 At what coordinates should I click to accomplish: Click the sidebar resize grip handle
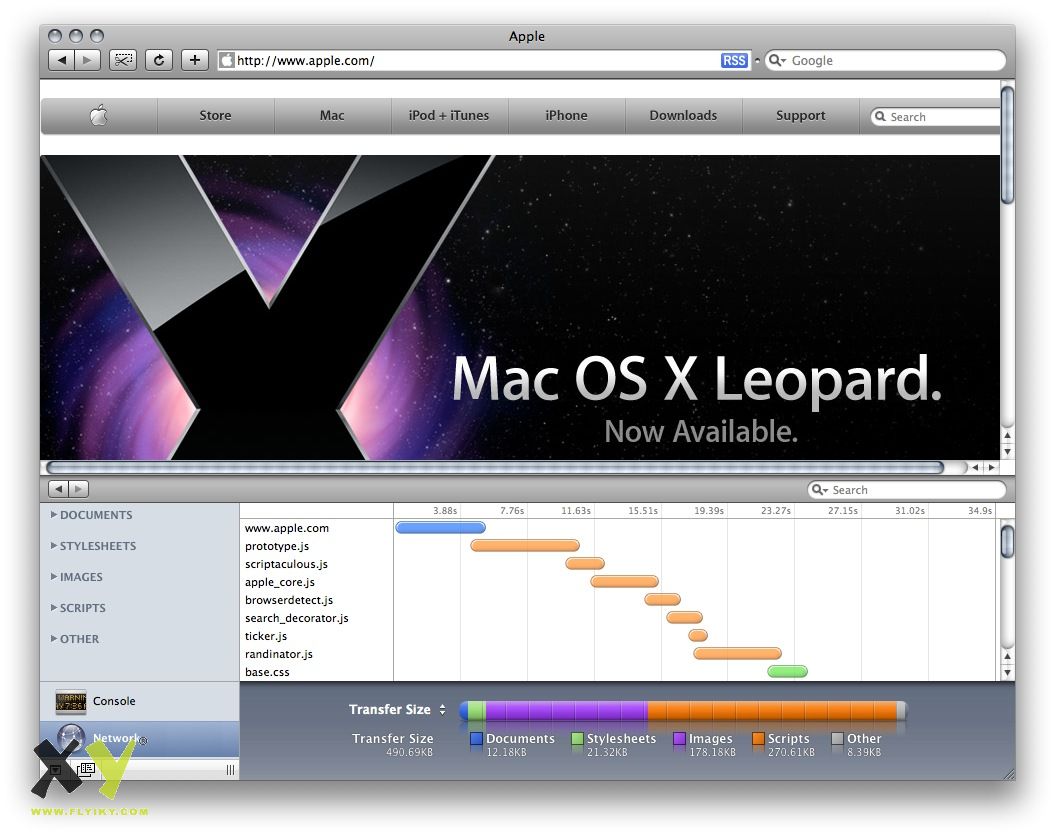(230, 770)
